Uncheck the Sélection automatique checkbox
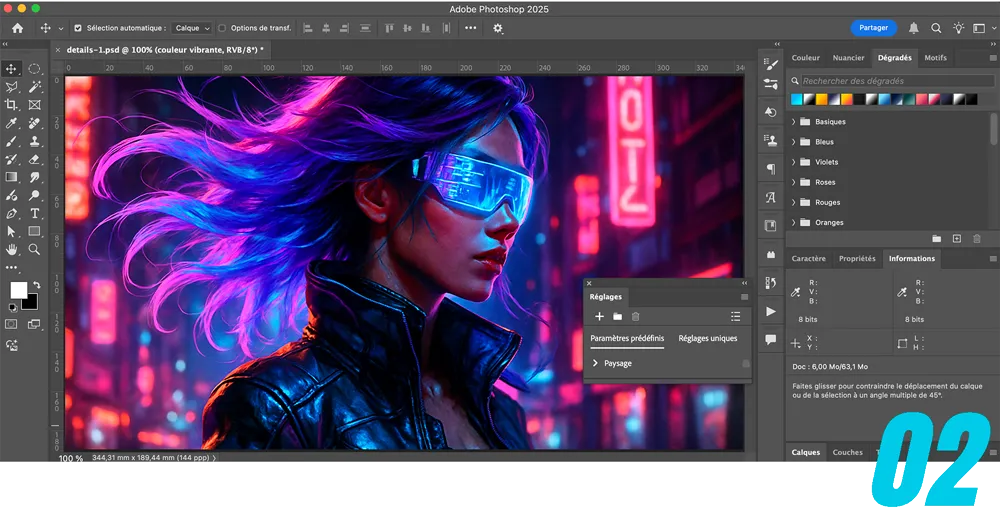 pyautogui.click(x=79, y=28)
